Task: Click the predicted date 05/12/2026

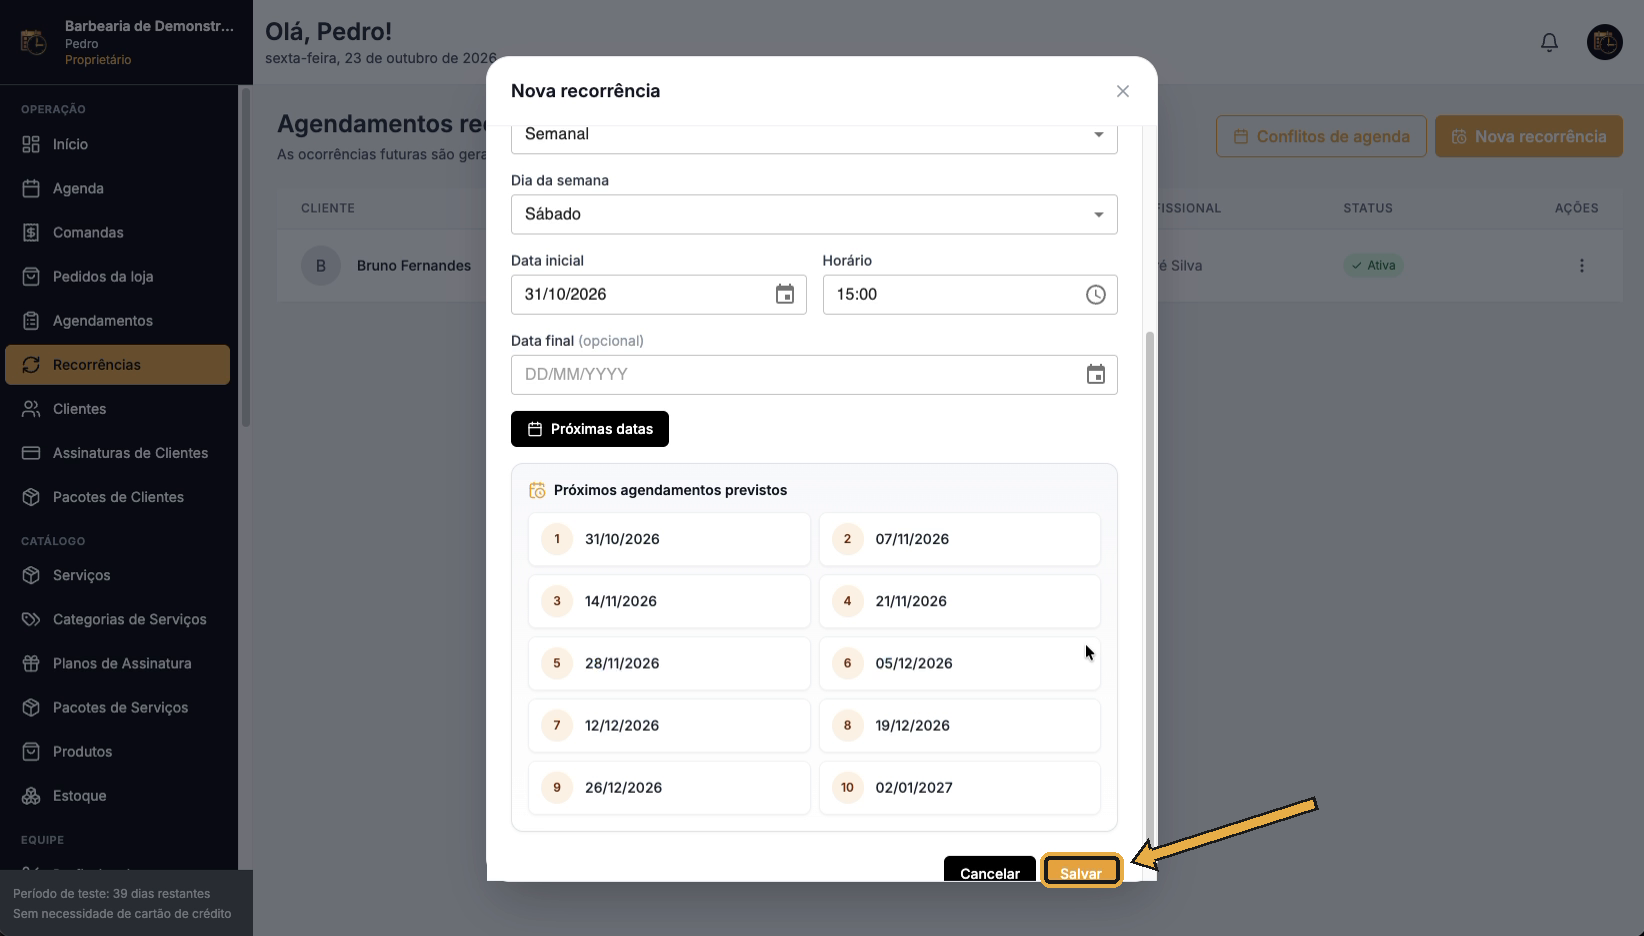Action: [x=960, y=663]
